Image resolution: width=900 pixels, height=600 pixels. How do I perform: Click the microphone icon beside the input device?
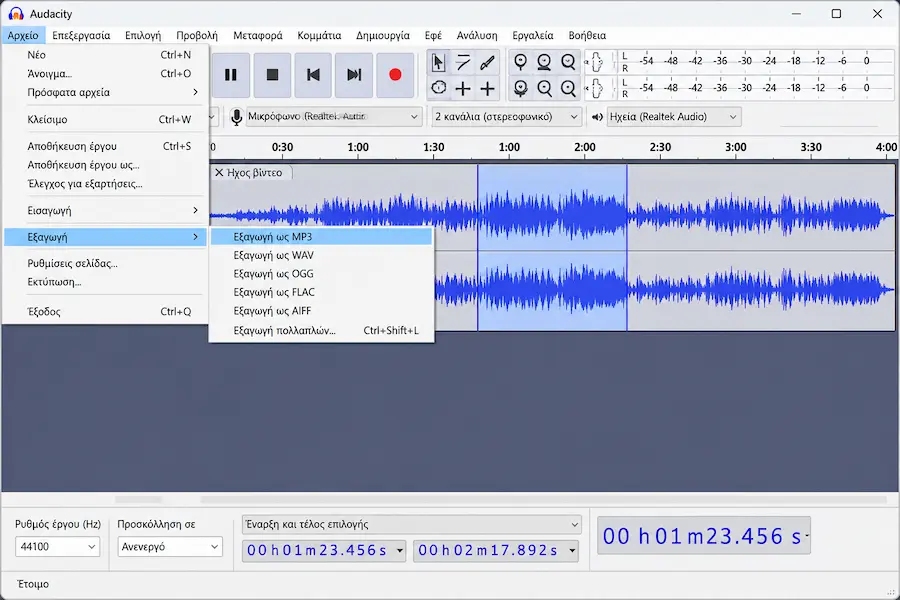tap(236, 117)
